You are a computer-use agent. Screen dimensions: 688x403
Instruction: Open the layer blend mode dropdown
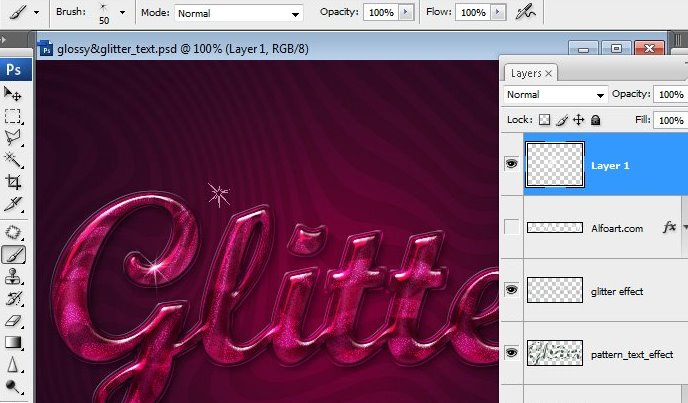coord(556,94)
